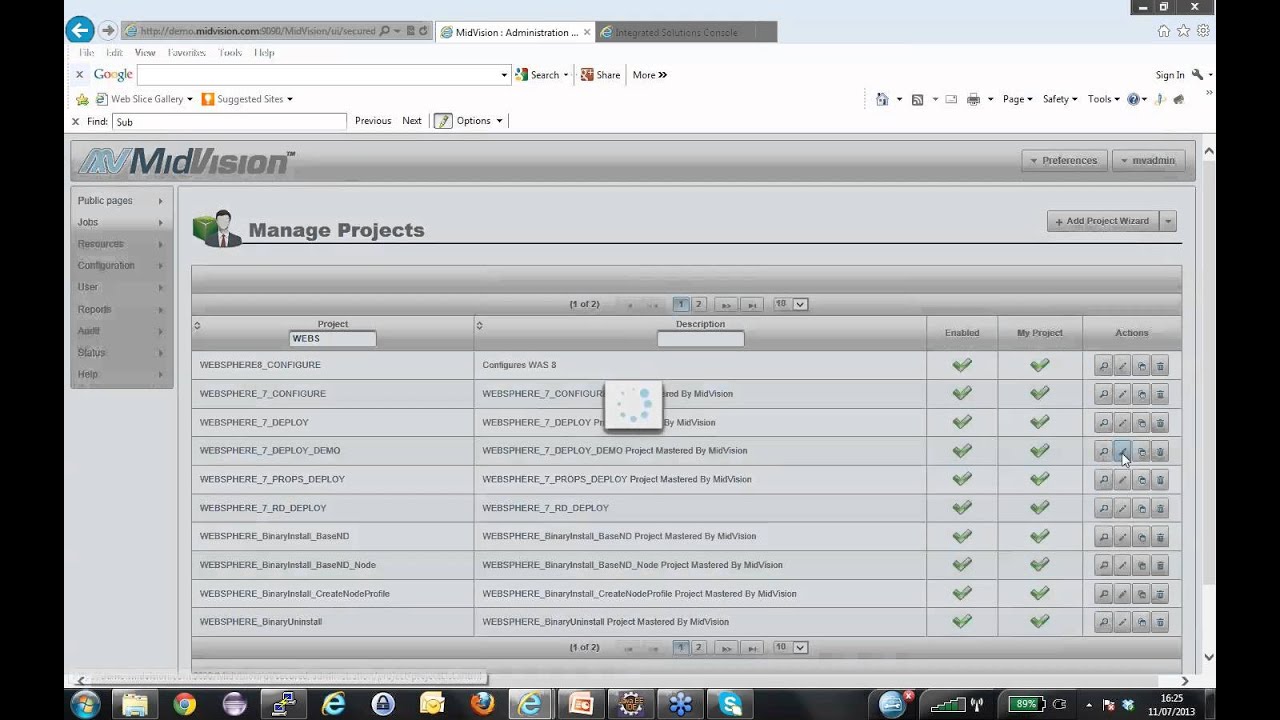
Task: Close the Find bar with its X
Action: tap(75, 121)
